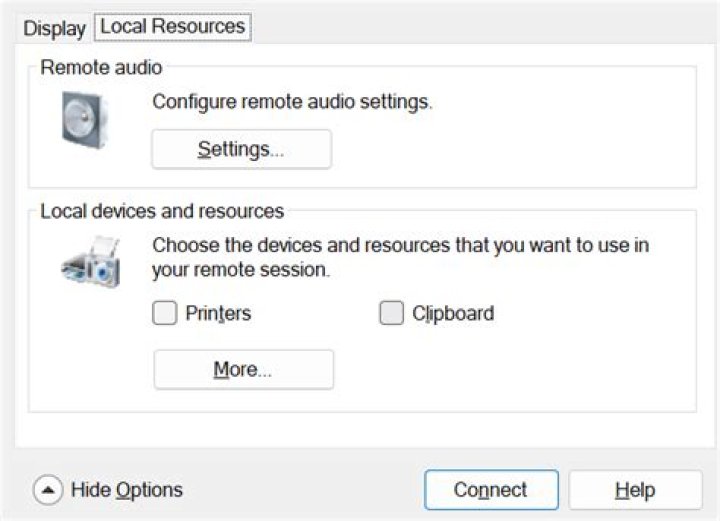This screenshot has height=521, width=720.
Task: Open the Help button
Action: tap(636, 490)
